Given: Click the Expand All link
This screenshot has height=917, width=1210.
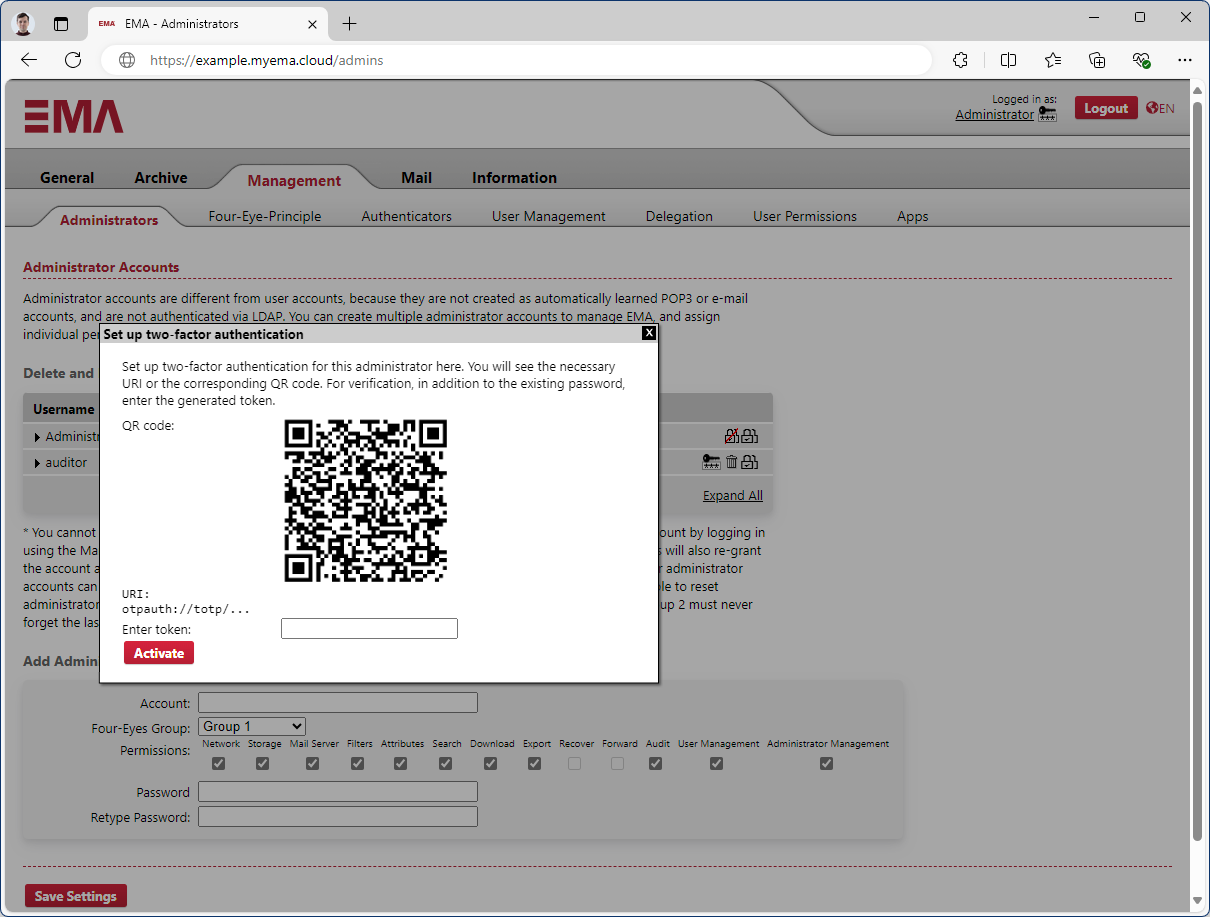Looking at the screenshot, I should point(732,496).
